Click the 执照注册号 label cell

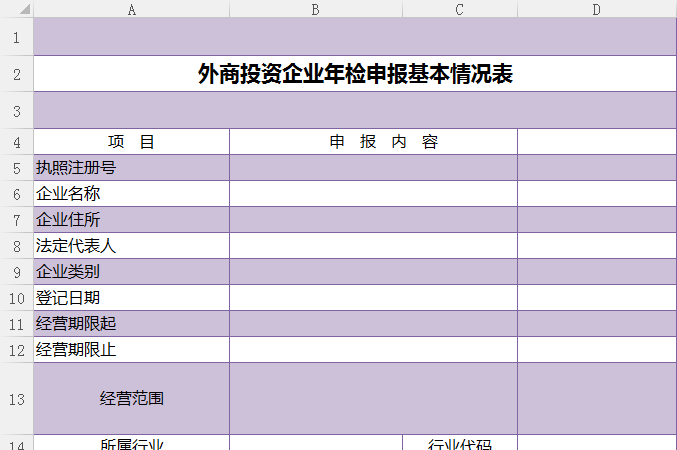[x=132, y=168]
